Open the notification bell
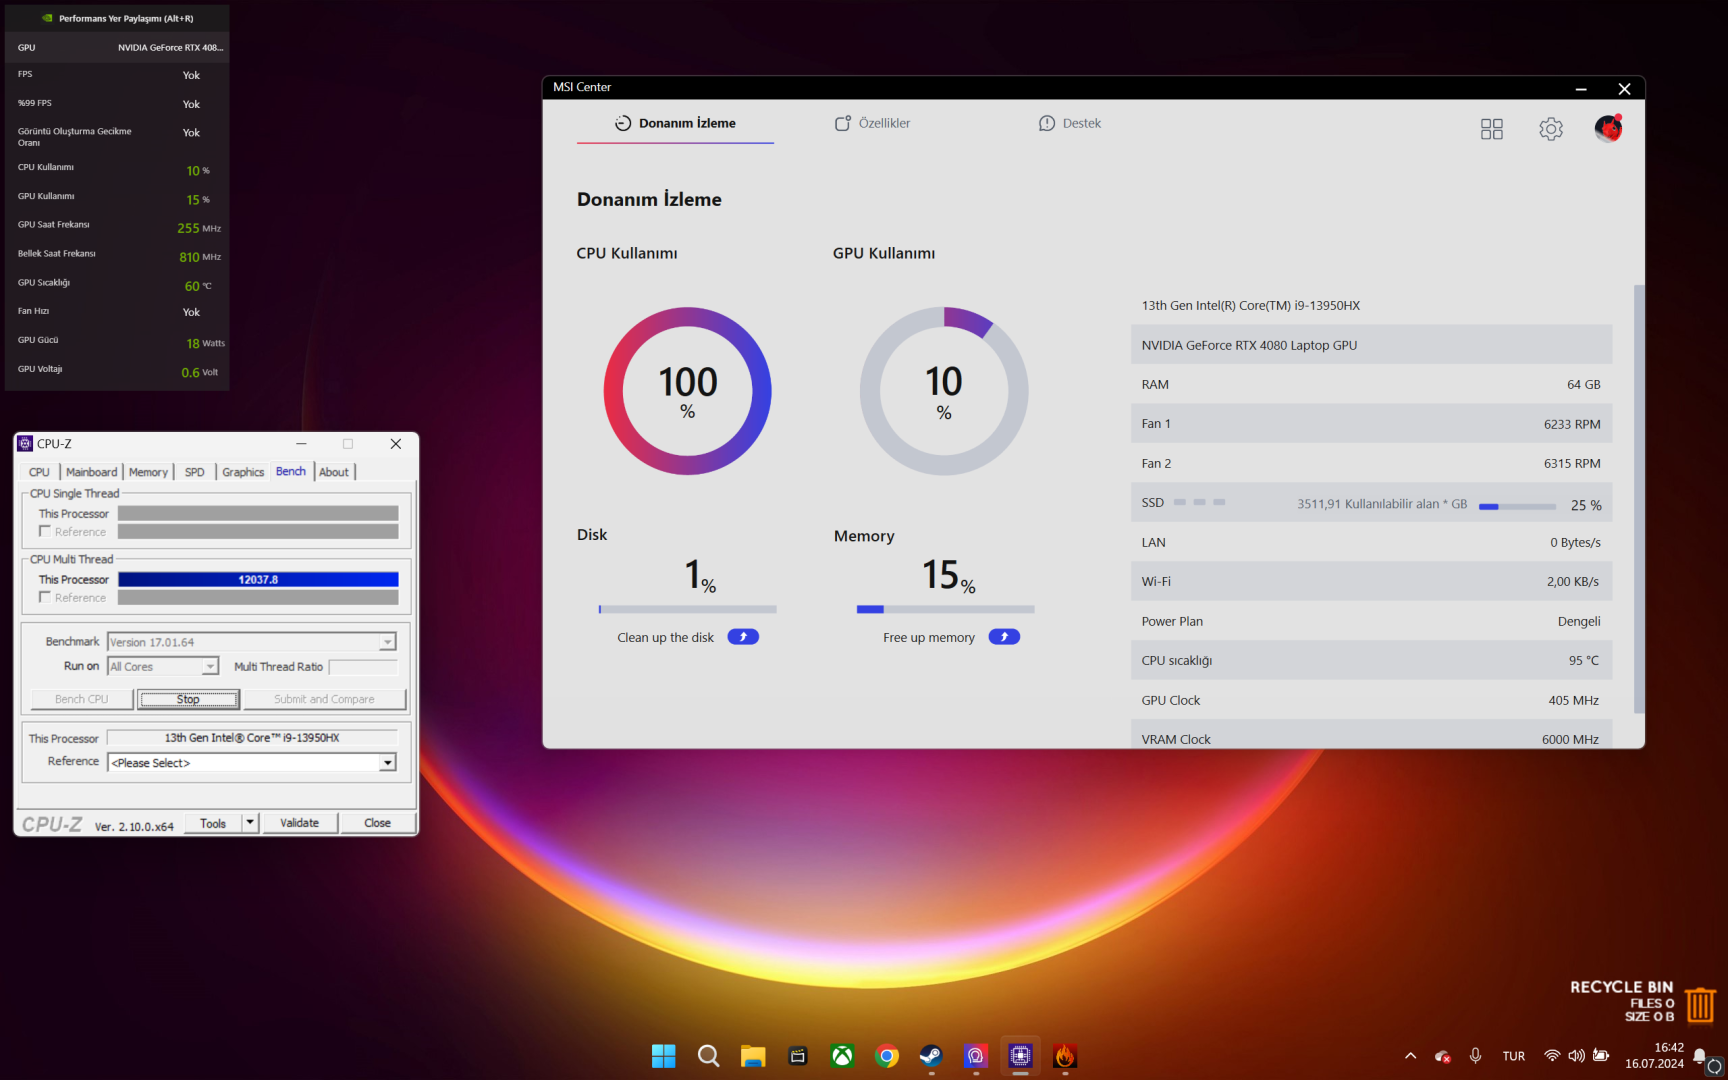The height and width of the screenshot is (1080, 1728). click(x=1700, y=1056)
